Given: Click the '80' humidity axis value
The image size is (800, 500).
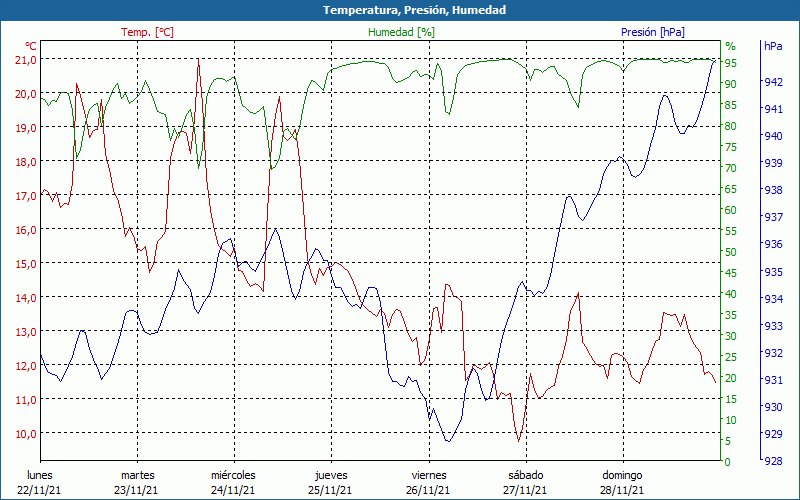Looking at the screenshot, I should (730, 126).
